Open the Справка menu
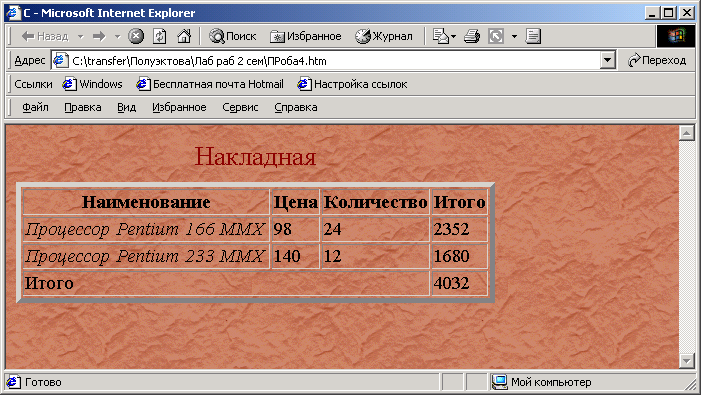This screenshot has height=395, width=701. [x=296, y=107]
